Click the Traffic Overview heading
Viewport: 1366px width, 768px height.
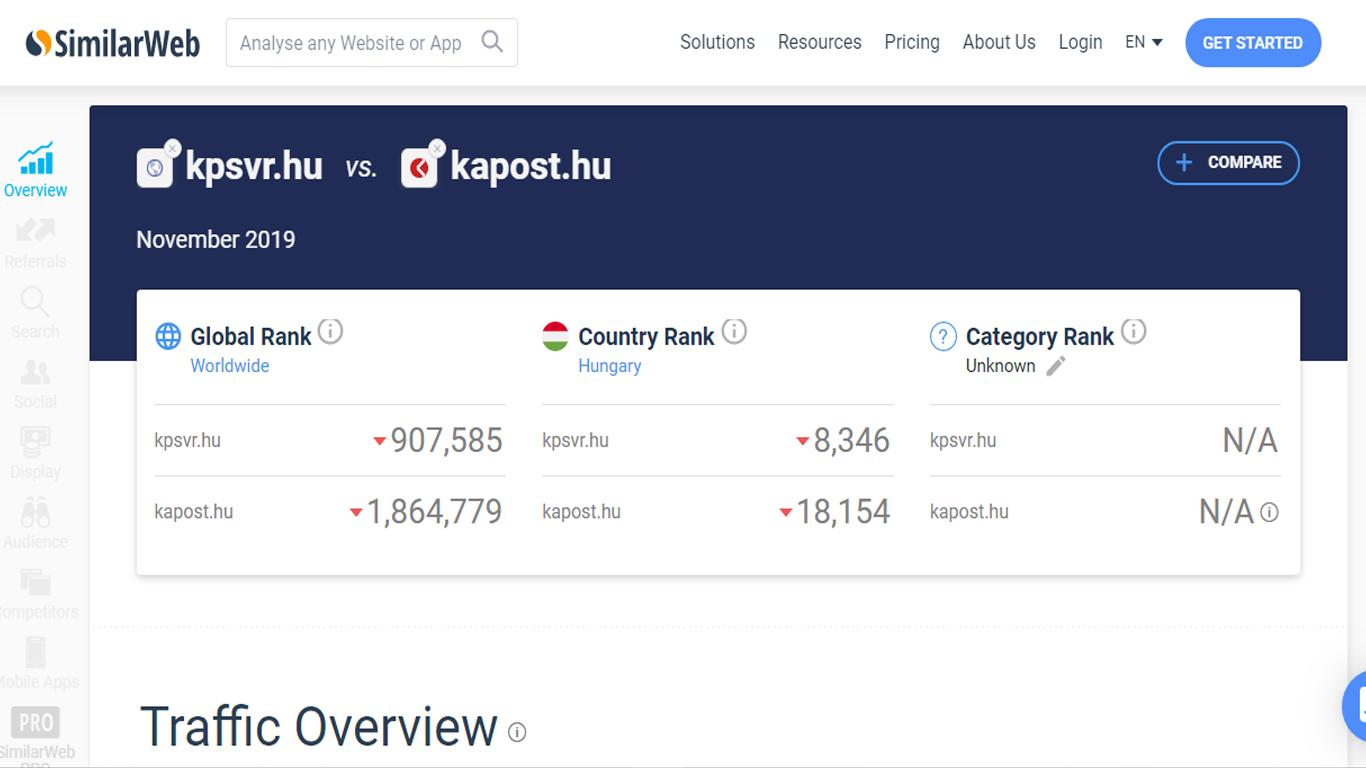(x=319, y=727)
